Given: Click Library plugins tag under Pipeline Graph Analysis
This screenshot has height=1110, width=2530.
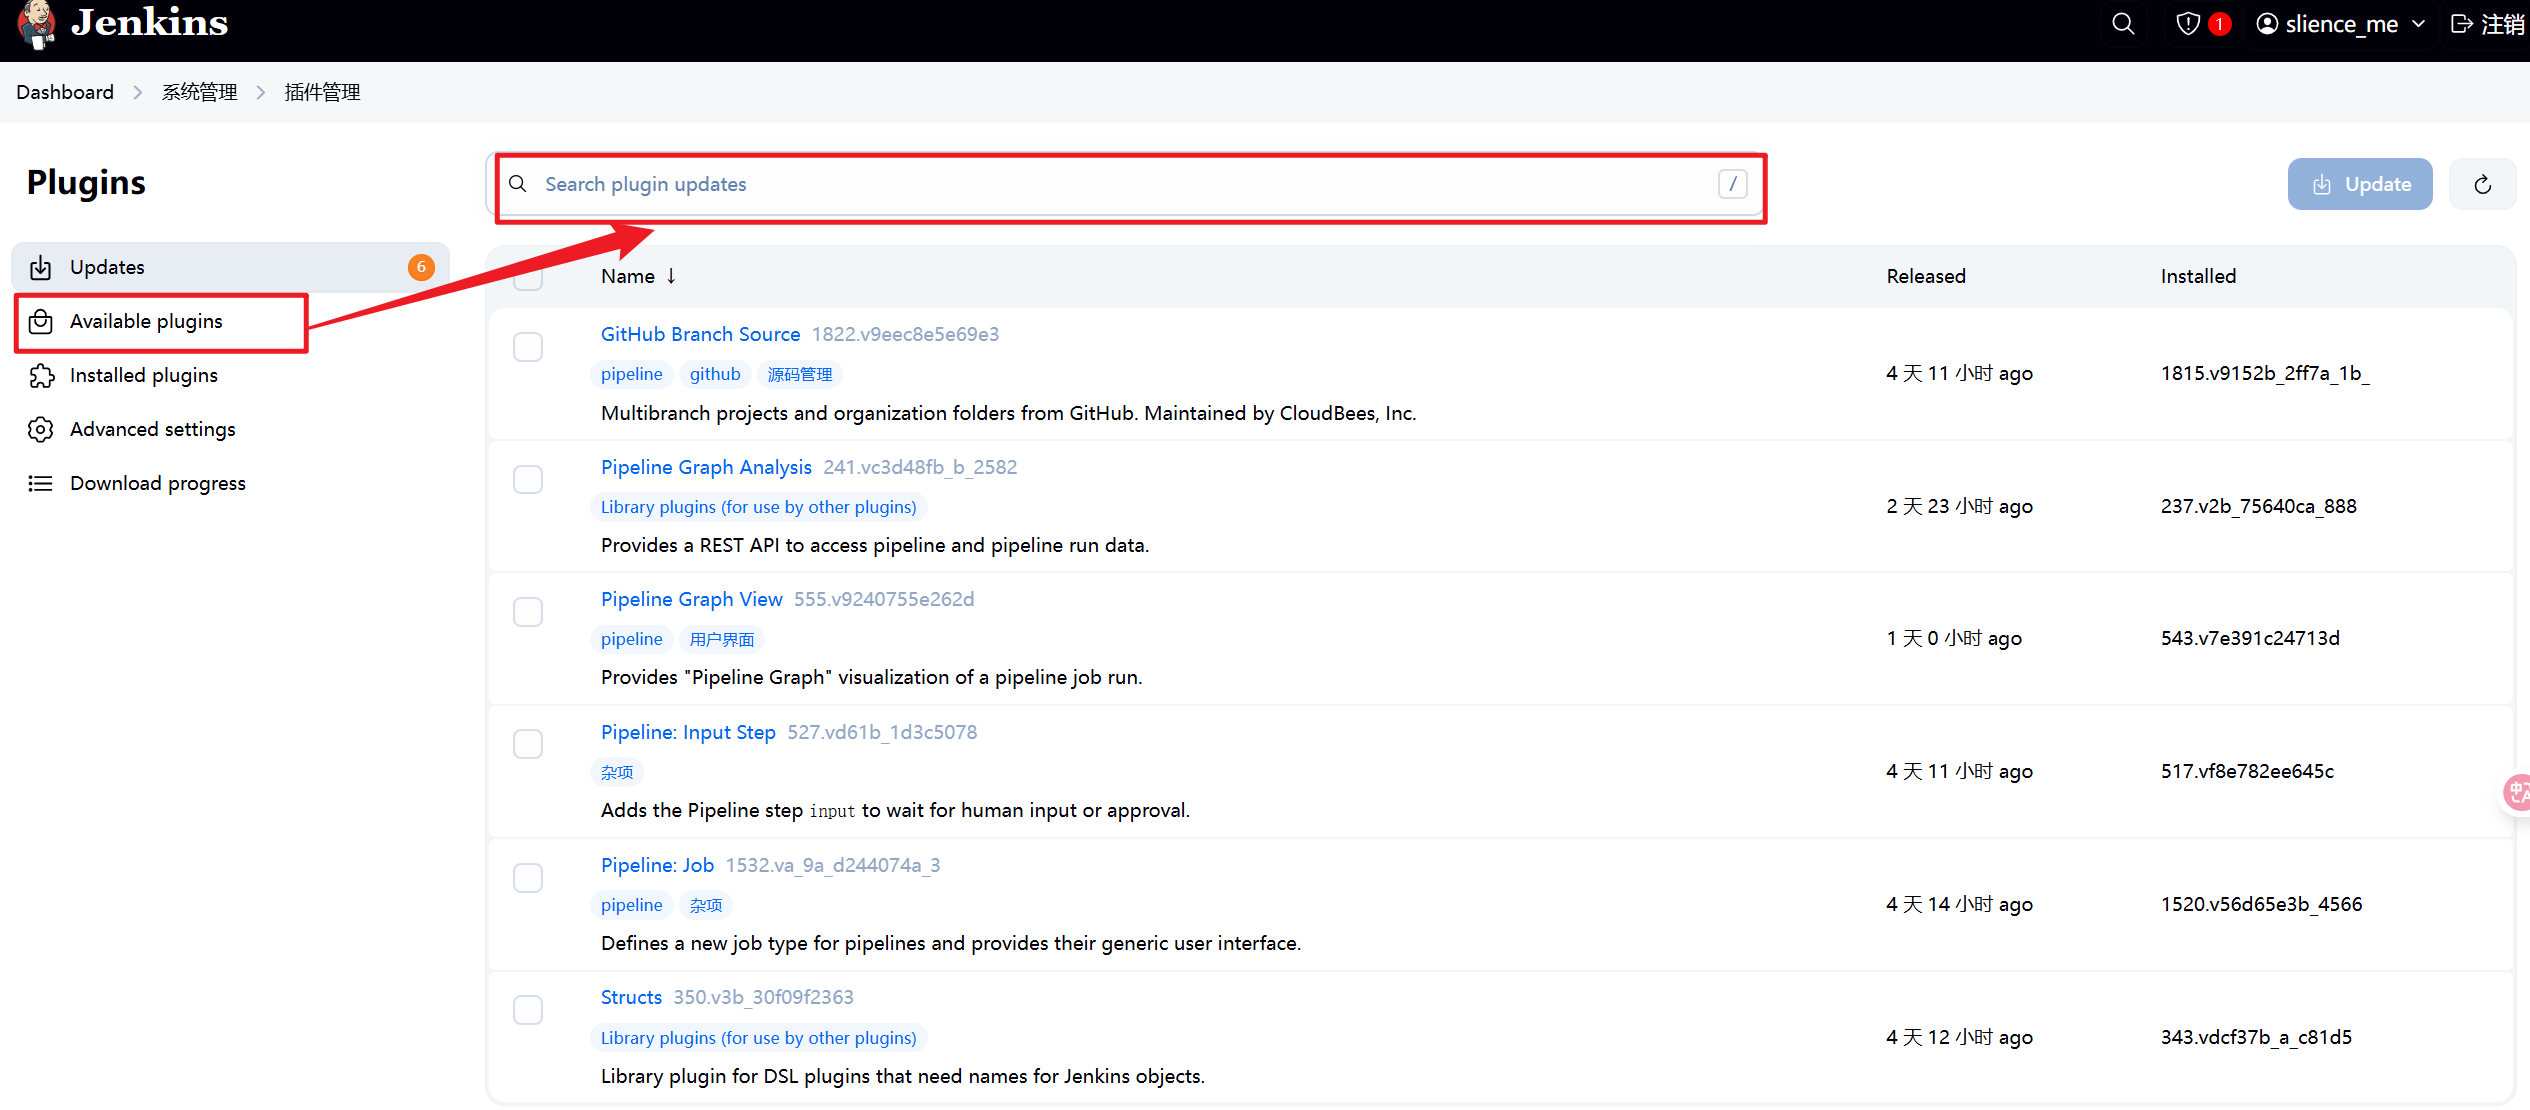Looking at the screenshot, I should click(758, 507).
